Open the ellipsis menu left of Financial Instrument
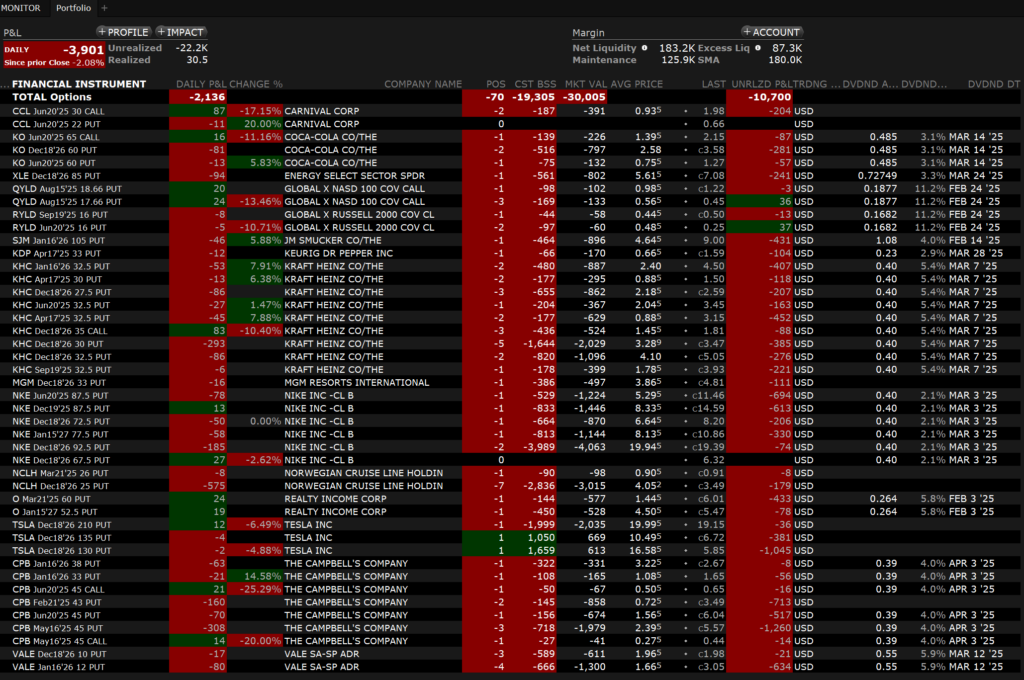The height and width of the screenshot is (680, 1024). click(5, 84)
